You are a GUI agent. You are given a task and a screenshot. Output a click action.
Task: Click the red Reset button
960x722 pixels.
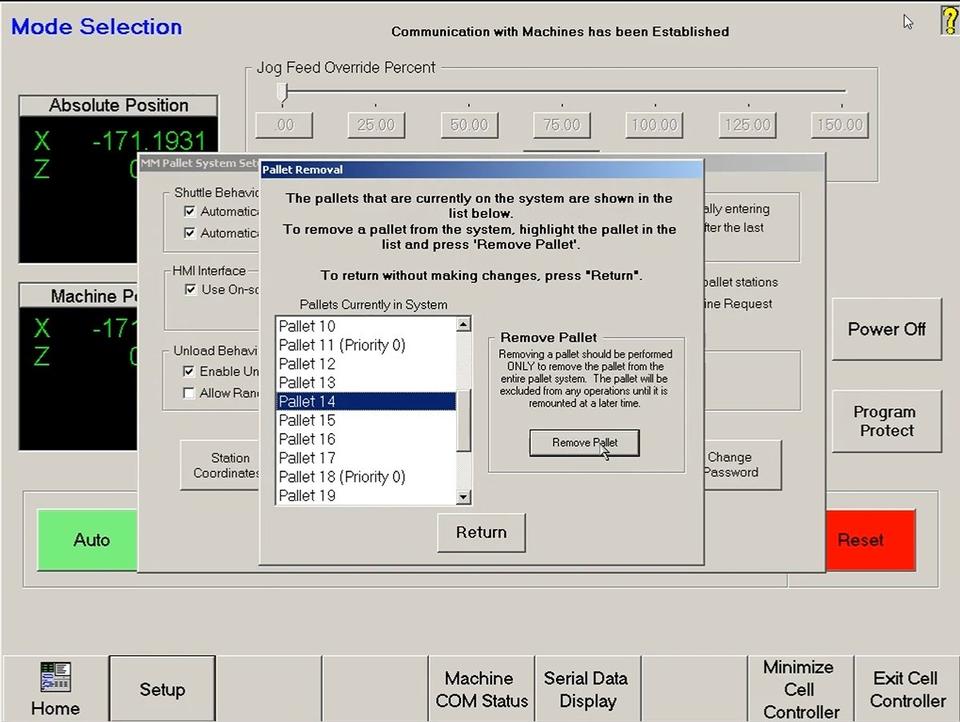click(870, 540)
